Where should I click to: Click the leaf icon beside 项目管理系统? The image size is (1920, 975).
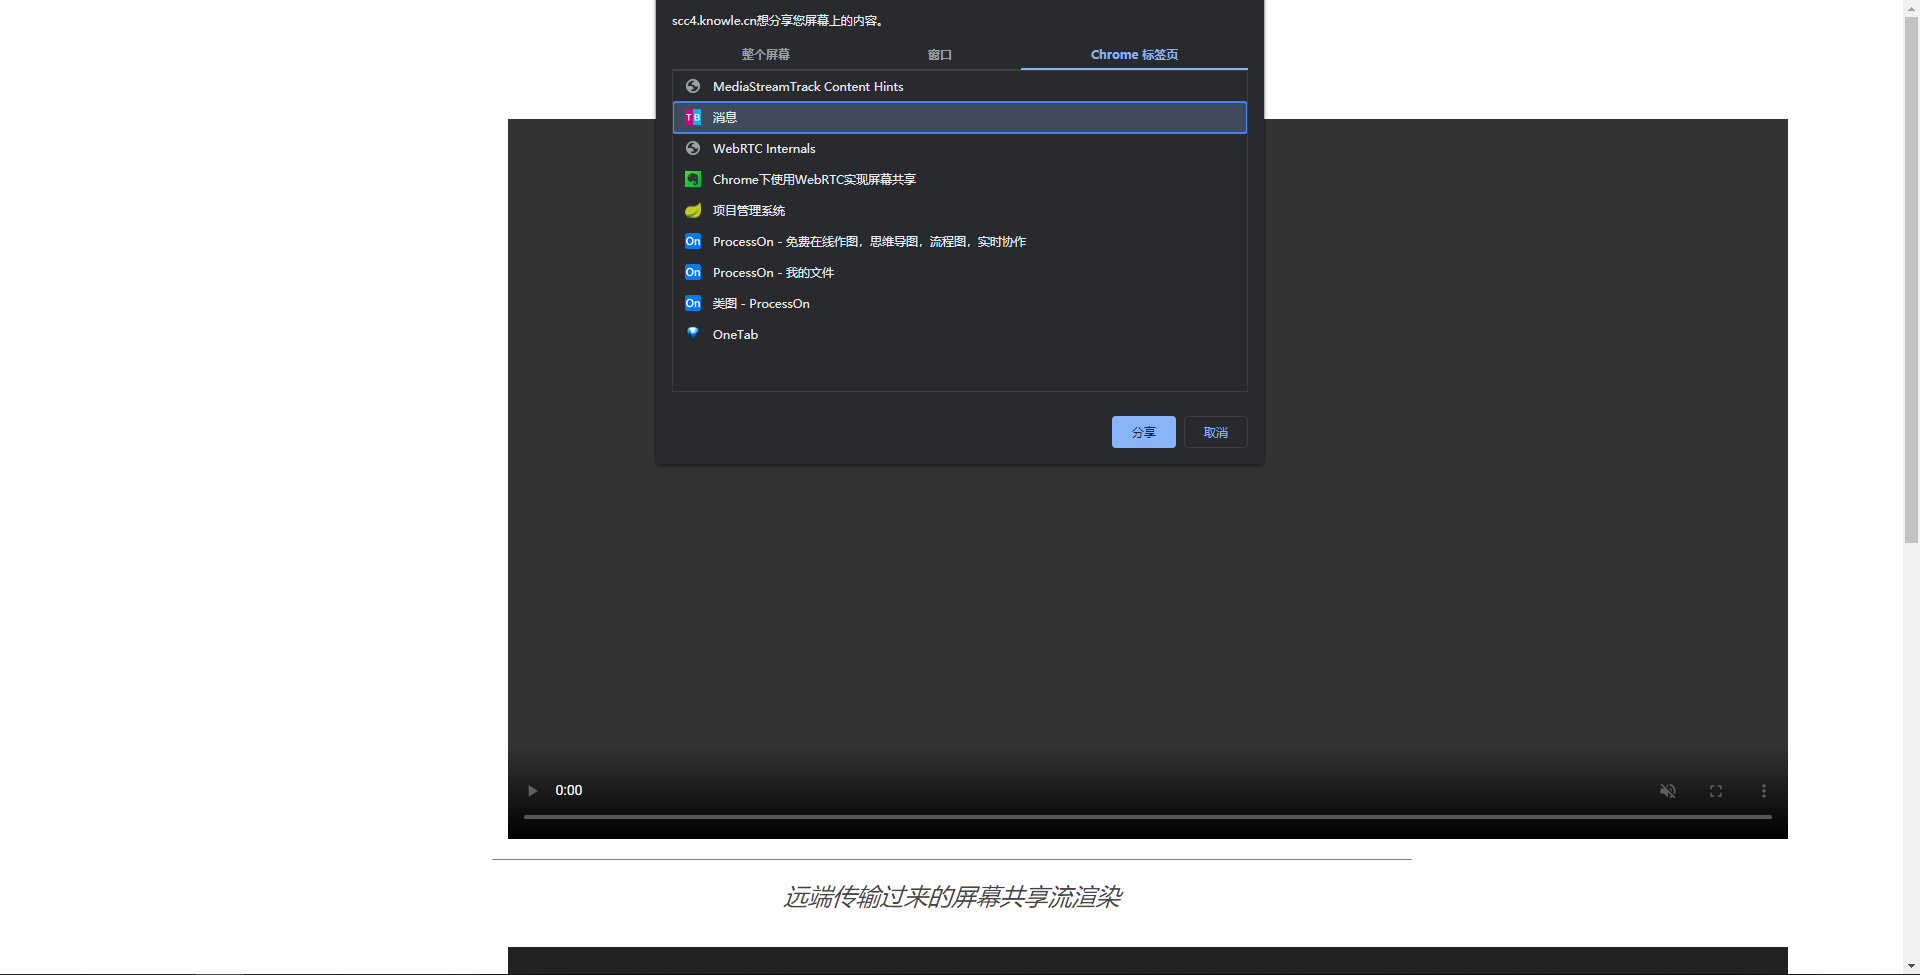[693, 210]
